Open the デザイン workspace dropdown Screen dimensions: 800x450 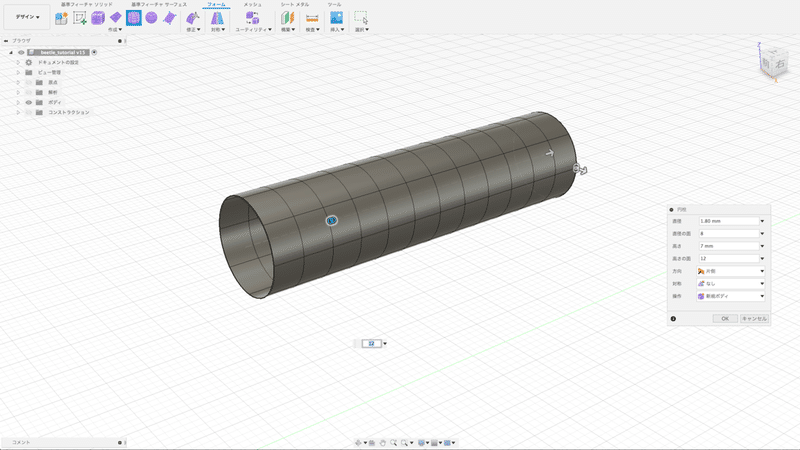click(27, 17)
